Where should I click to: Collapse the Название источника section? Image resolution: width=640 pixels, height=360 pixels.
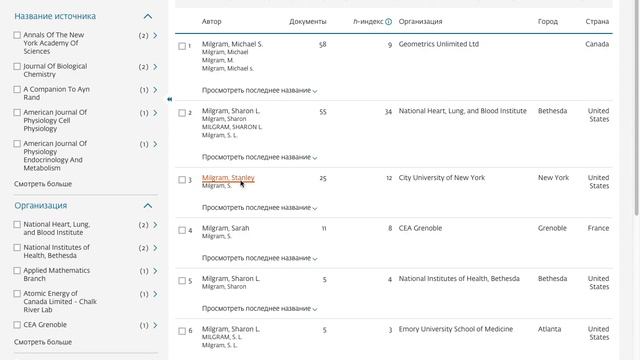pyautogui.click(x=148, y=16)
